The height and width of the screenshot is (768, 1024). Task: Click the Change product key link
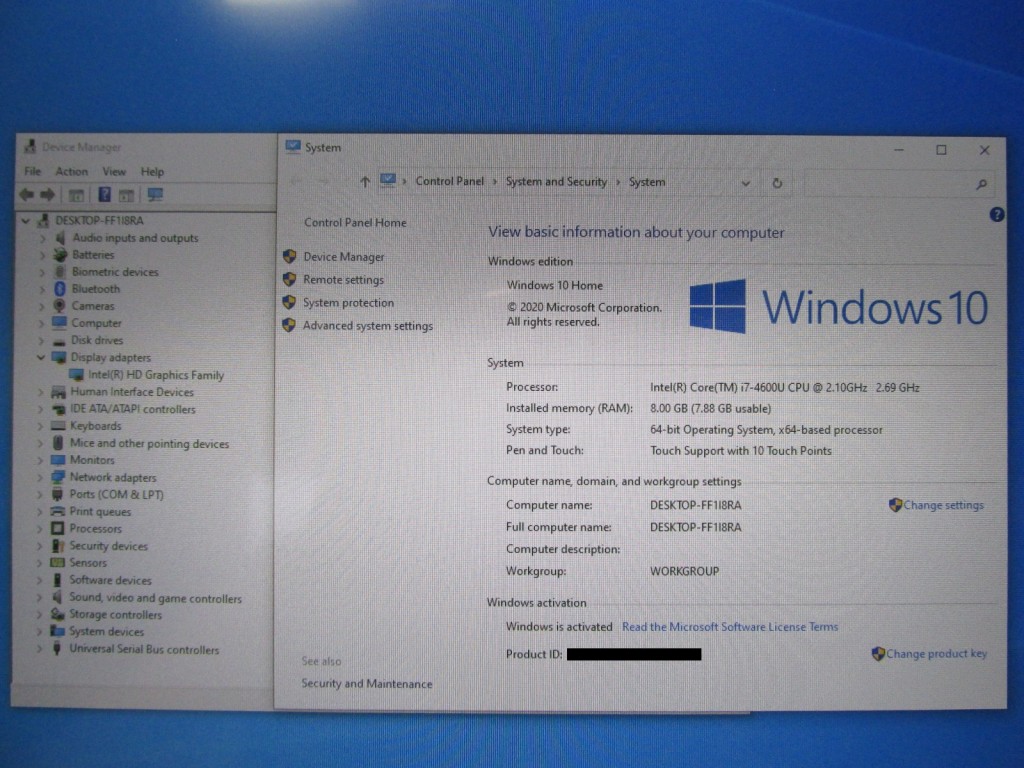coord(936,654)
